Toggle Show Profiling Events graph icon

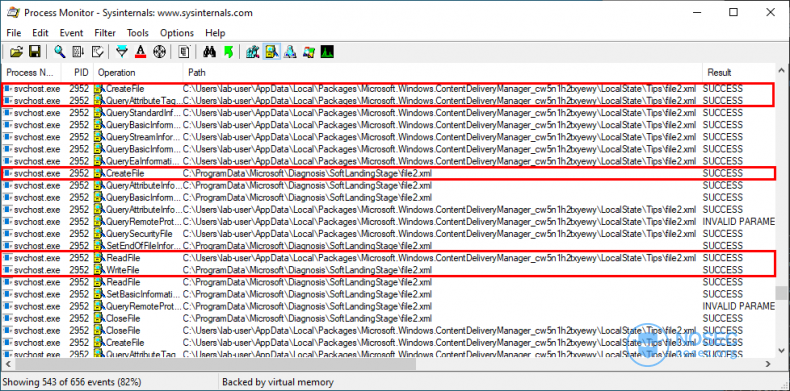[x=327, y=51]
